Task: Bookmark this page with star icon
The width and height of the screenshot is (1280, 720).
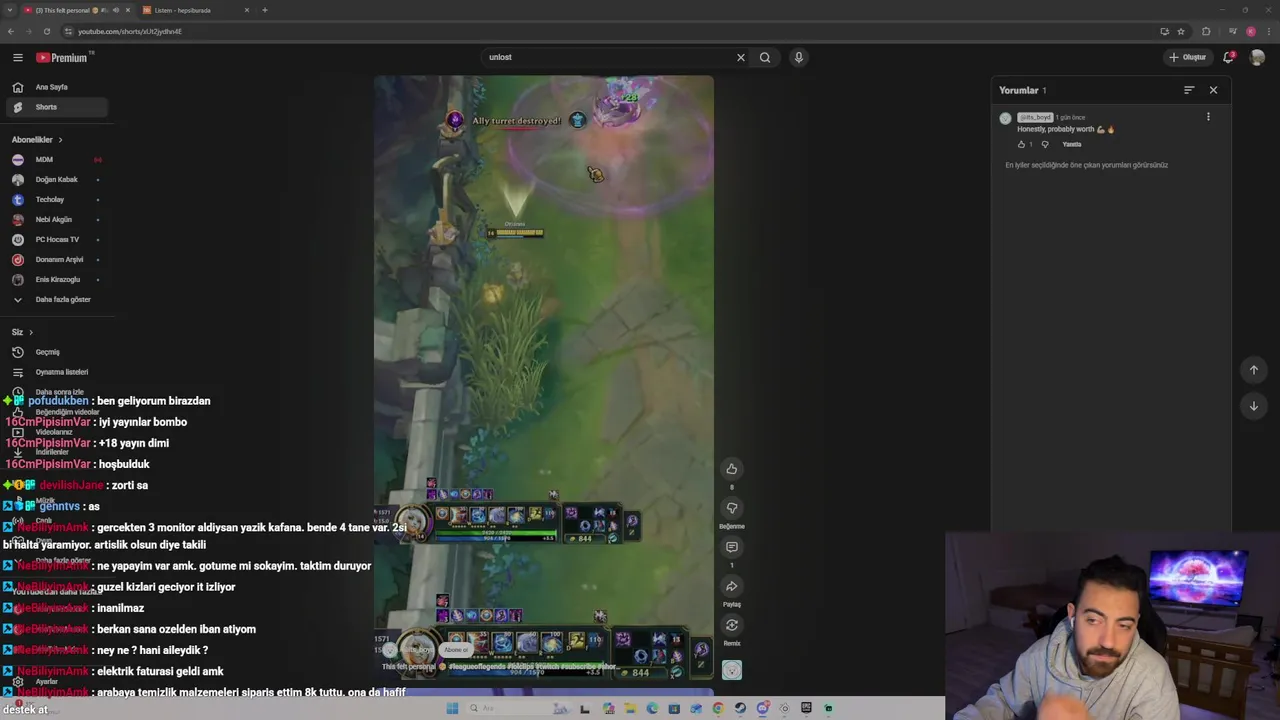Action: 1181,31
